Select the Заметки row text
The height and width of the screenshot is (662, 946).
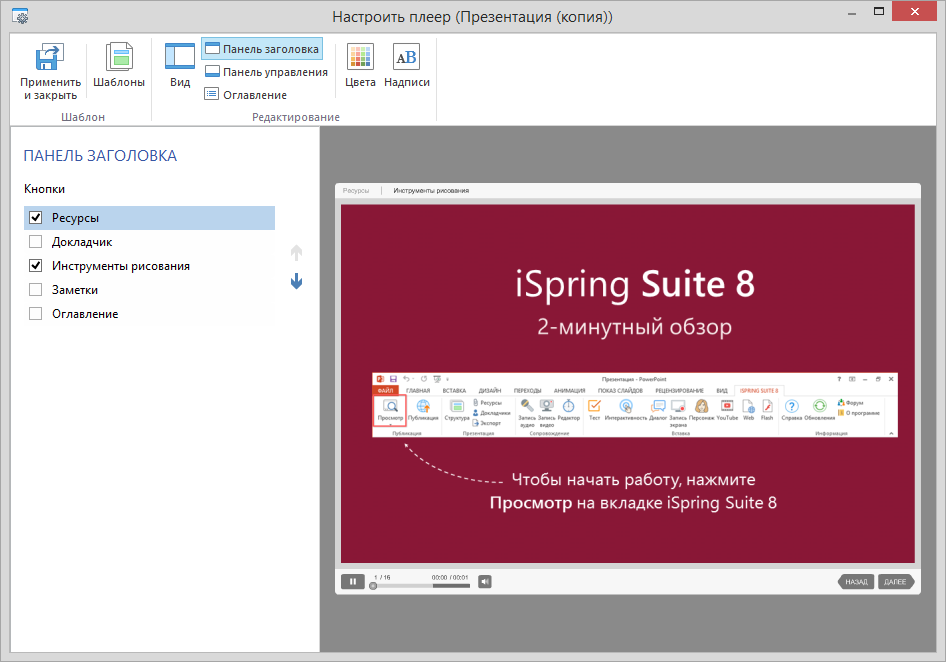75,290
